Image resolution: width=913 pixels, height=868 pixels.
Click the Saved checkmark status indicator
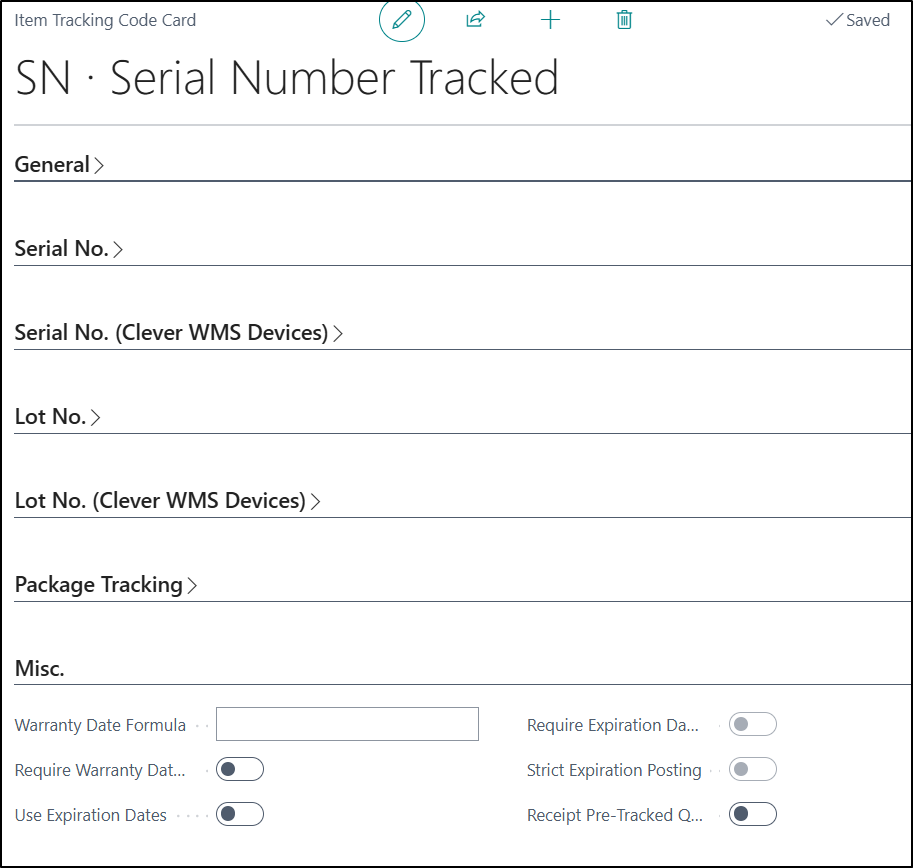(x=857, y=20)
